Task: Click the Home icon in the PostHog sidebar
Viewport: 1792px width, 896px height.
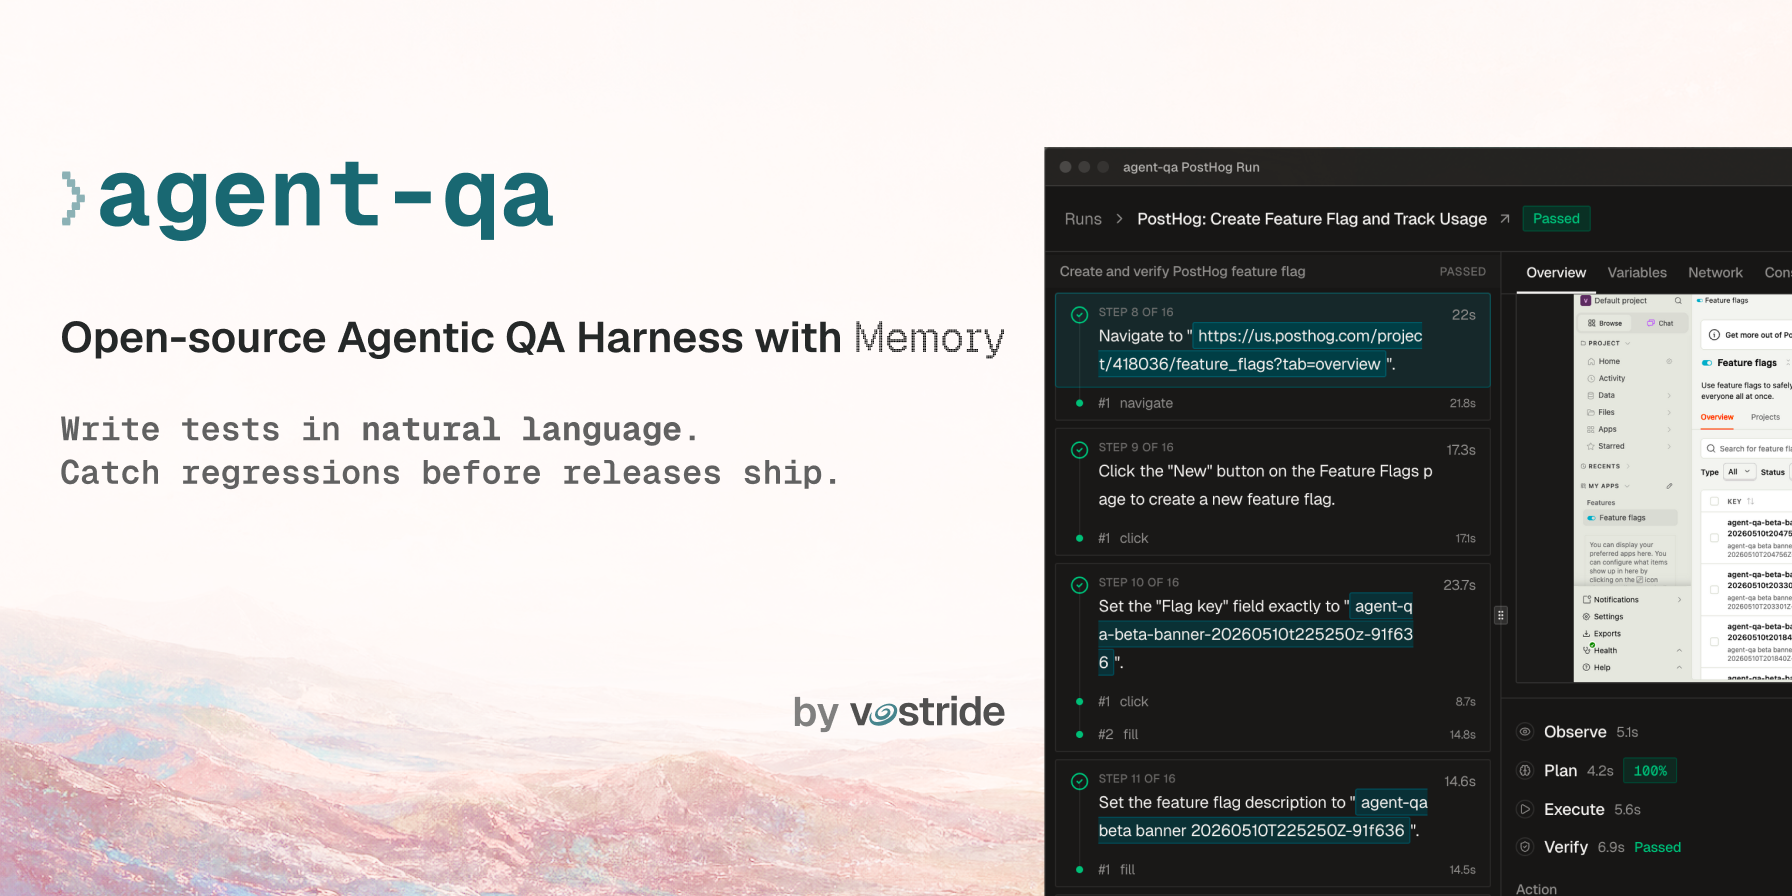Action: pyautogui.click(x=1591, y=361)
